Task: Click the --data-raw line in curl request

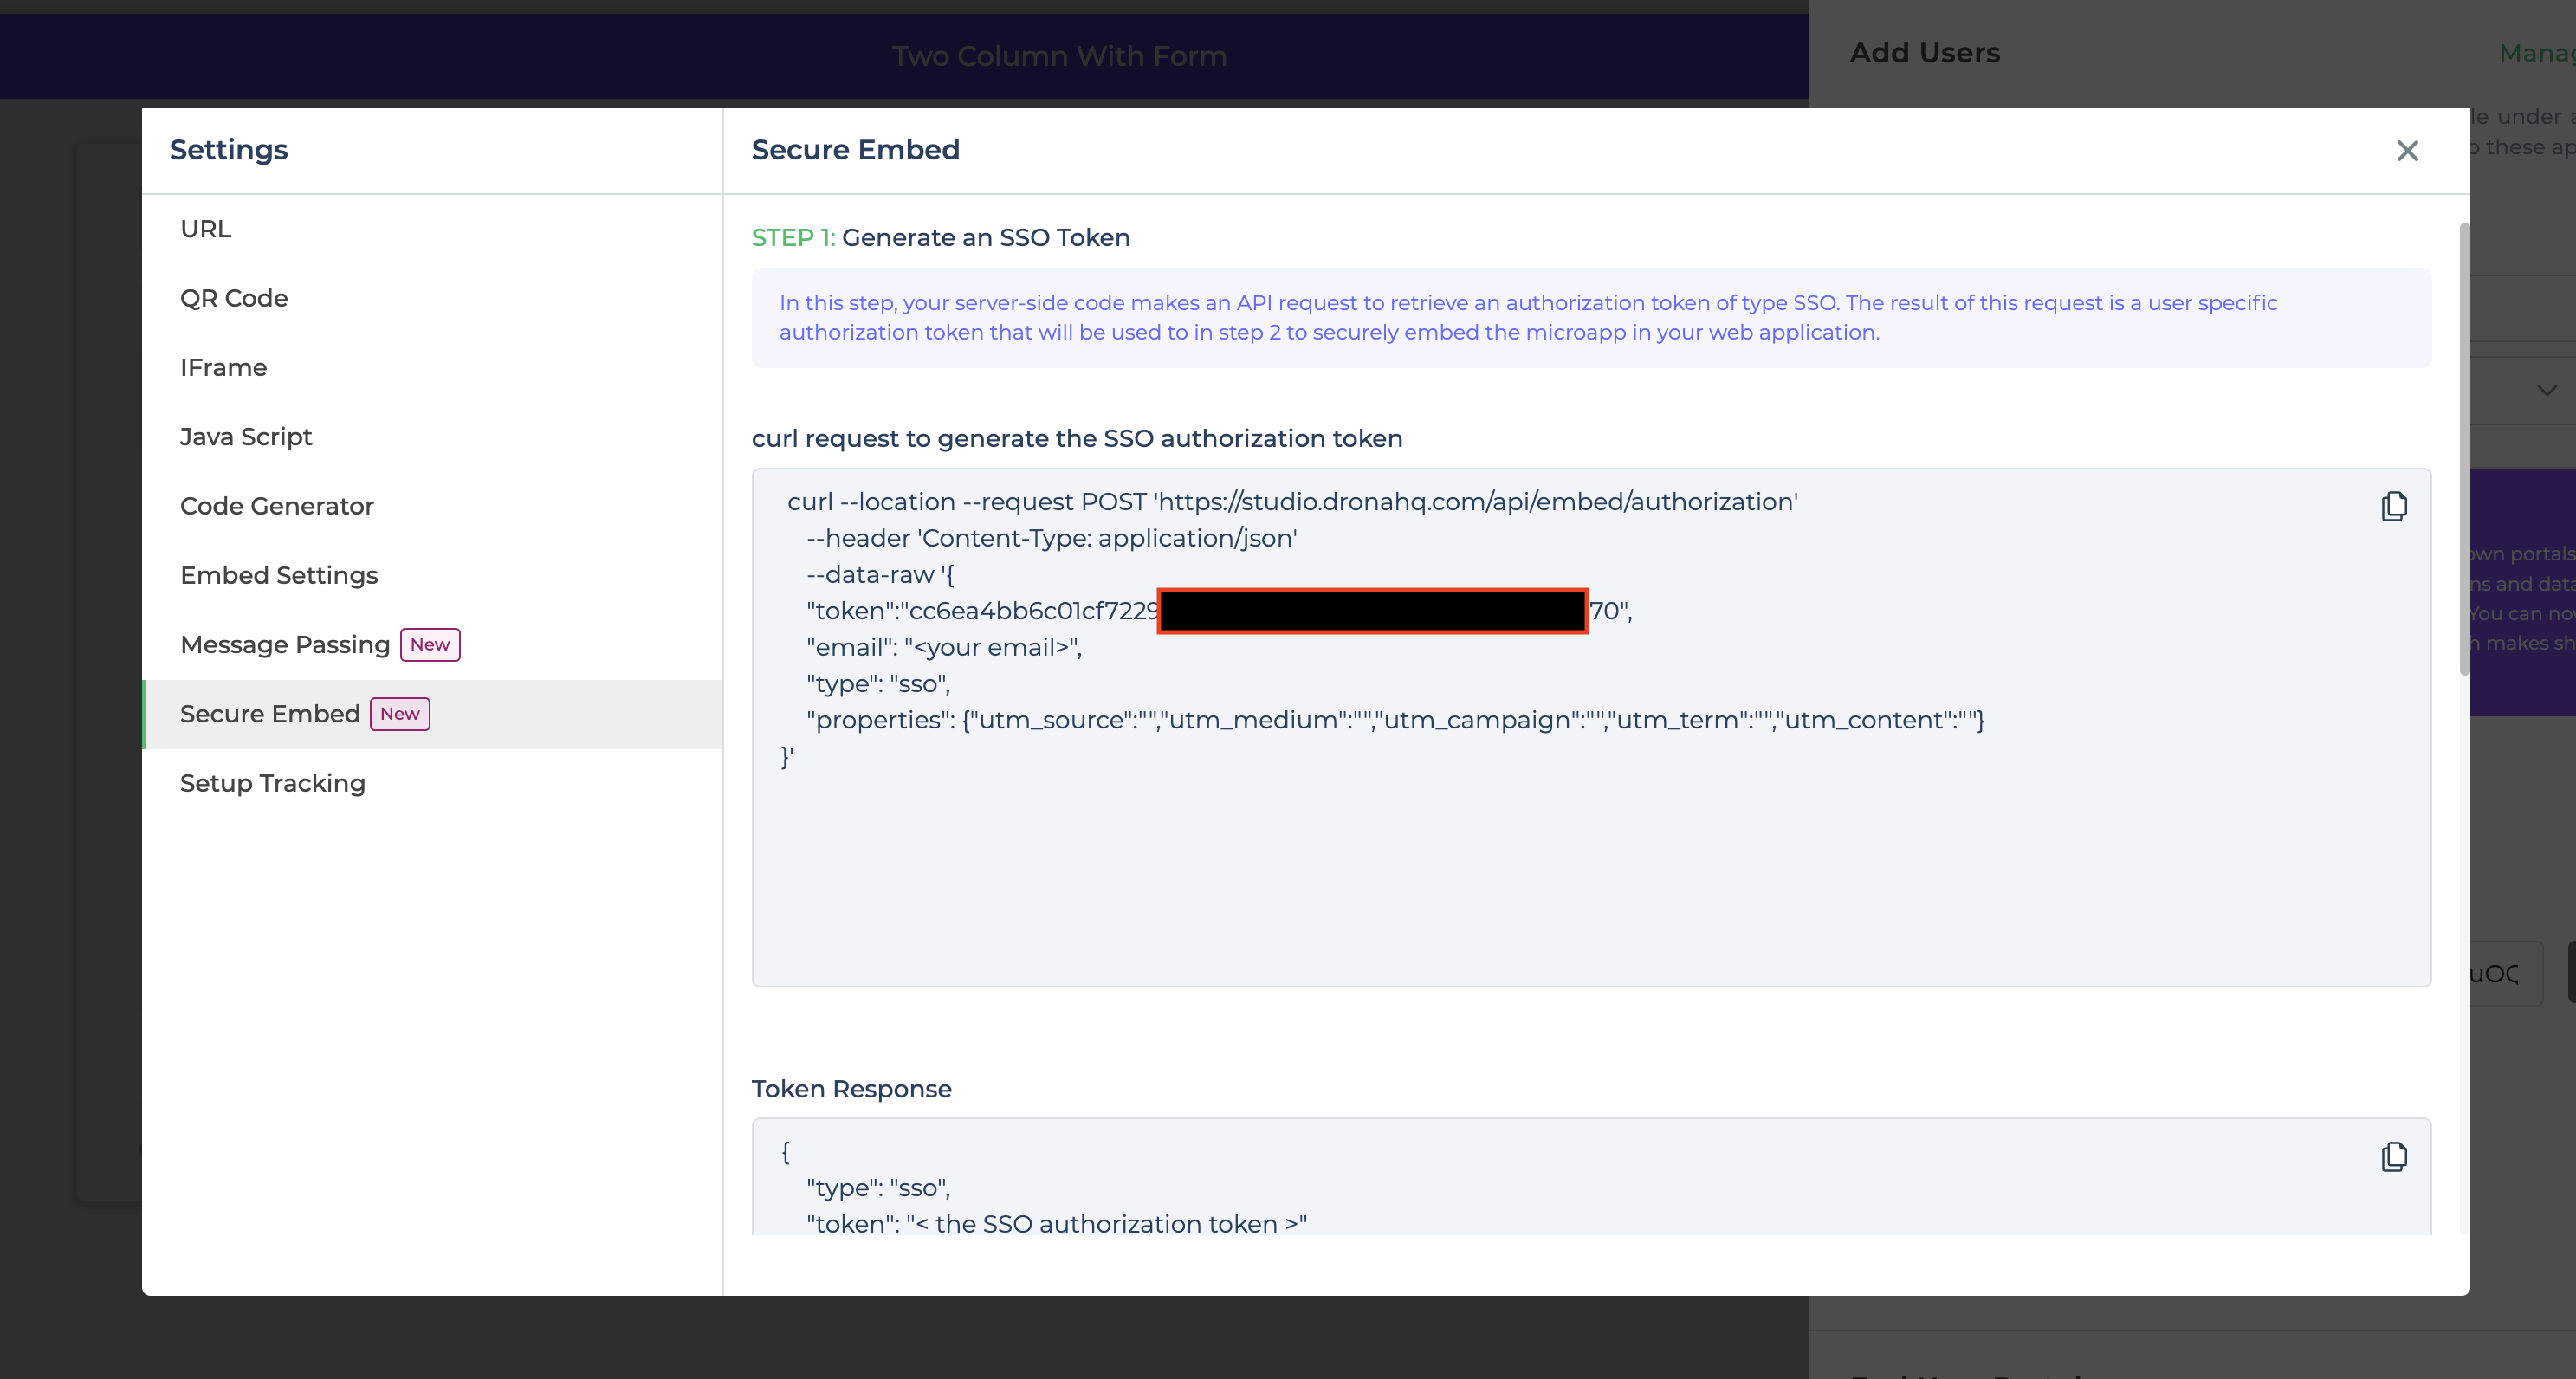Action: point(880,575)
